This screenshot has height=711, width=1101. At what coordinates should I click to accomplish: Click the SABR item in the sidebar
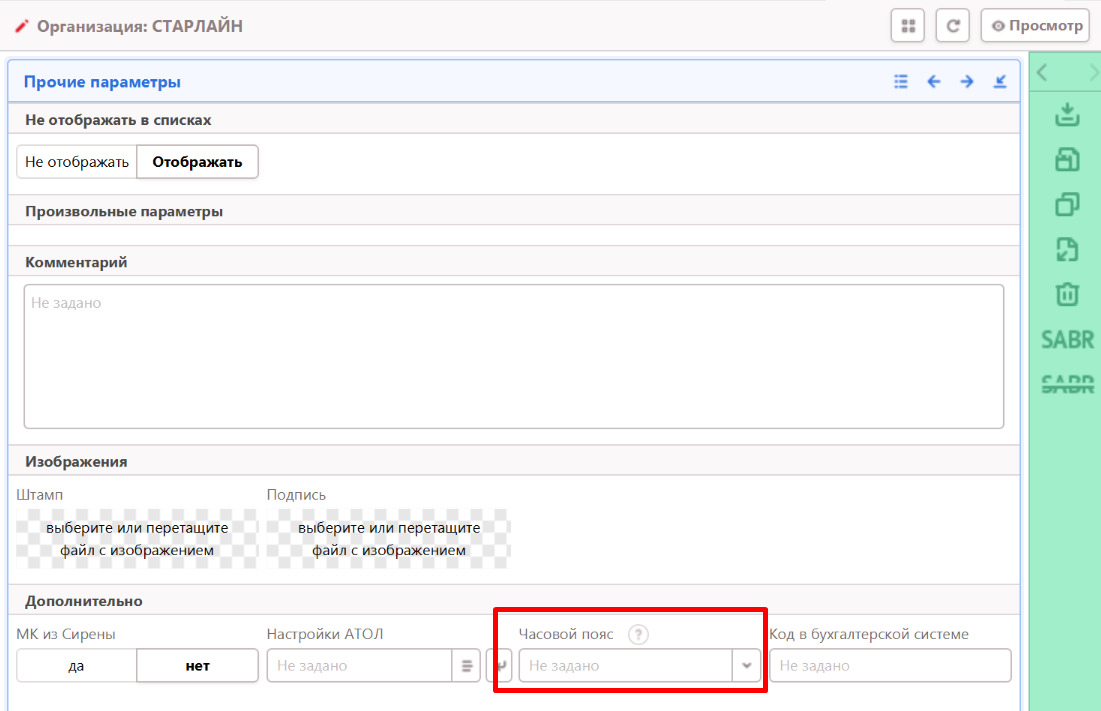point(1067,340)
